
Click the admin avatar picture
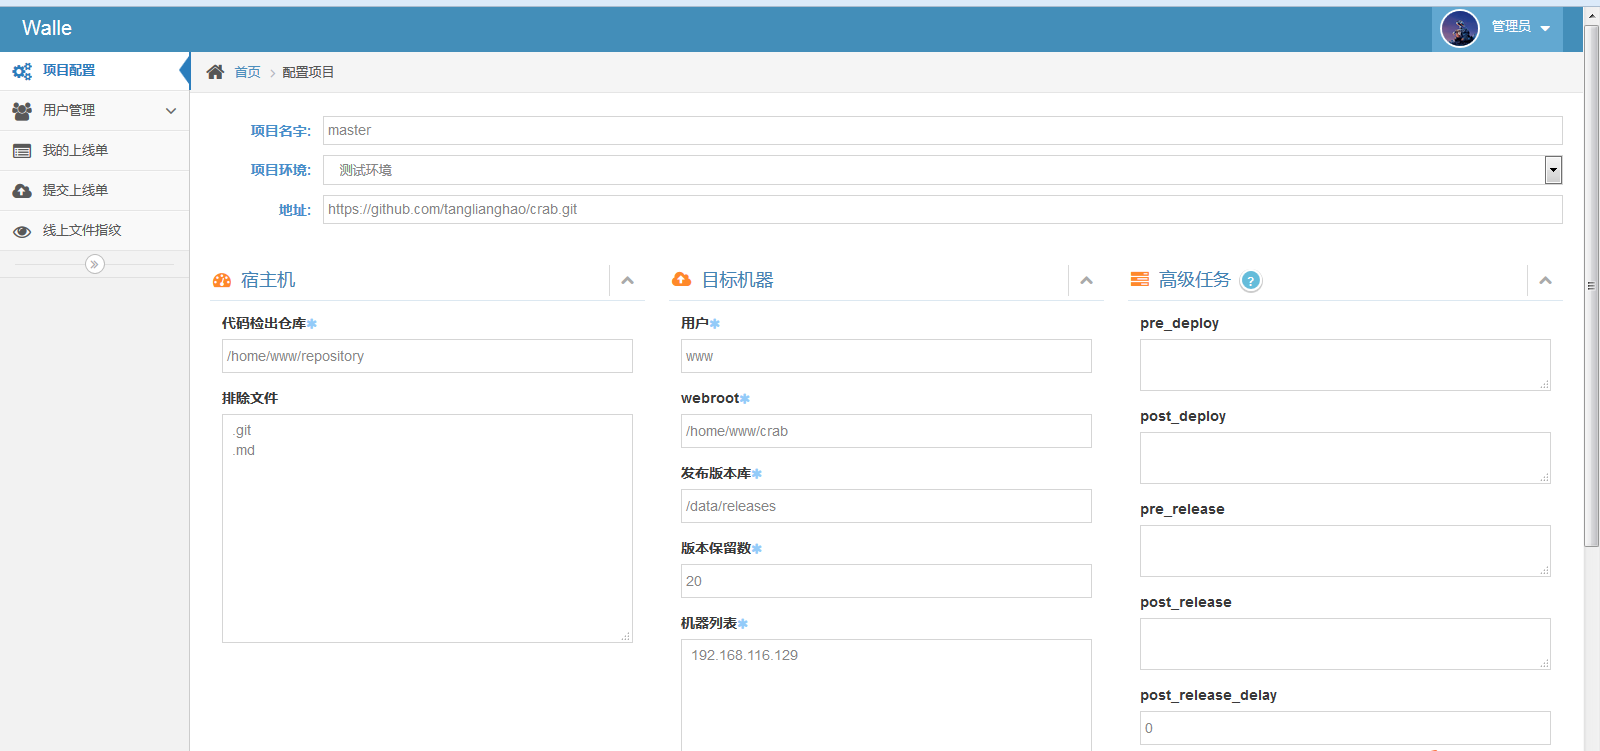point(1459,28)
